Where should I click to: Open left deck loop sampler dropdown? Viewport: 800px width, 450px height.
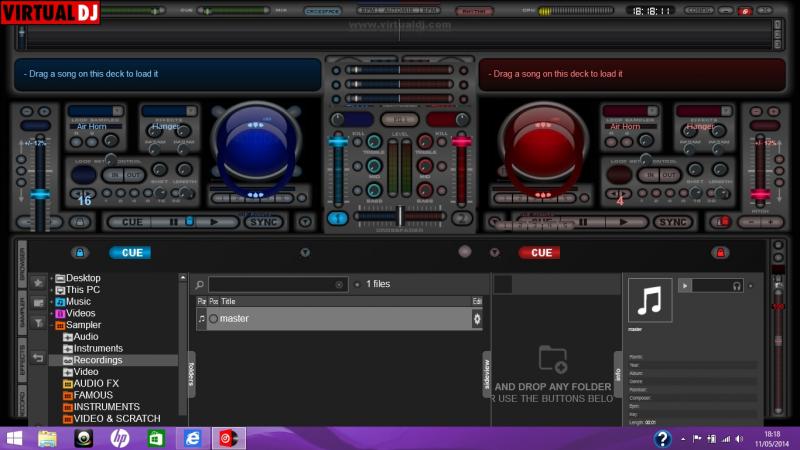[x=117, y=111]
